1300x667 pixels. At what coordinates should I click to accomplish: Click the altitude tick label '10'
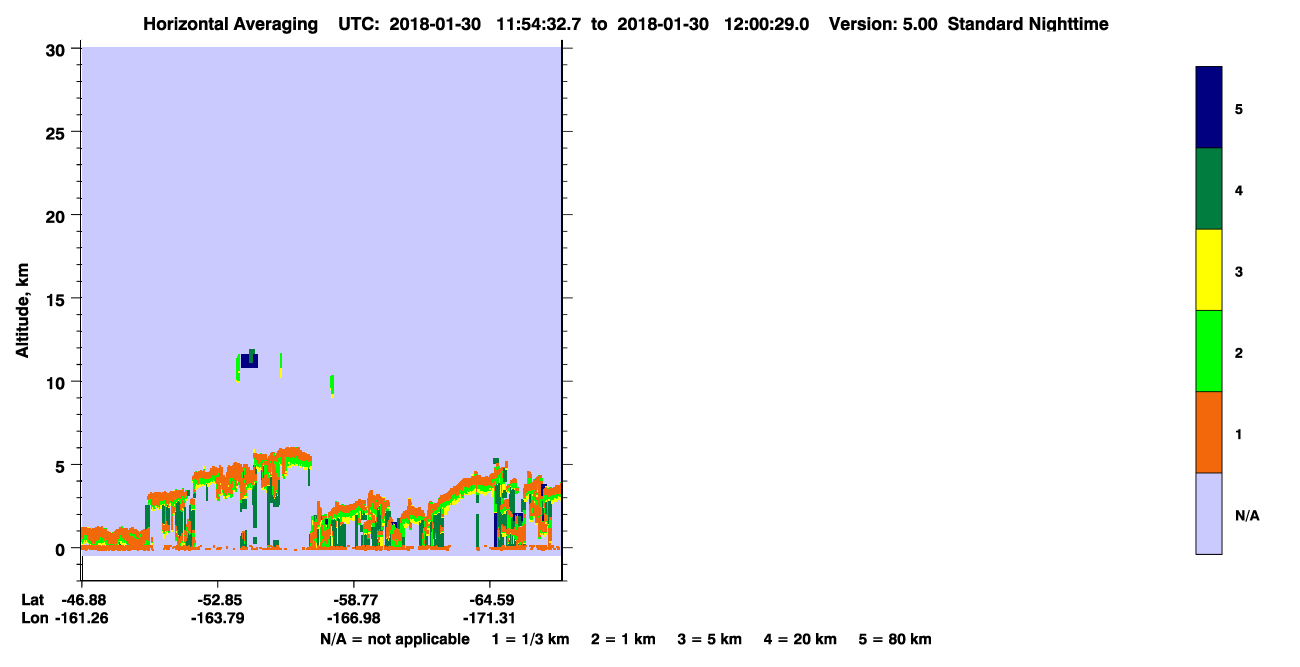click(x=58, y=382)
